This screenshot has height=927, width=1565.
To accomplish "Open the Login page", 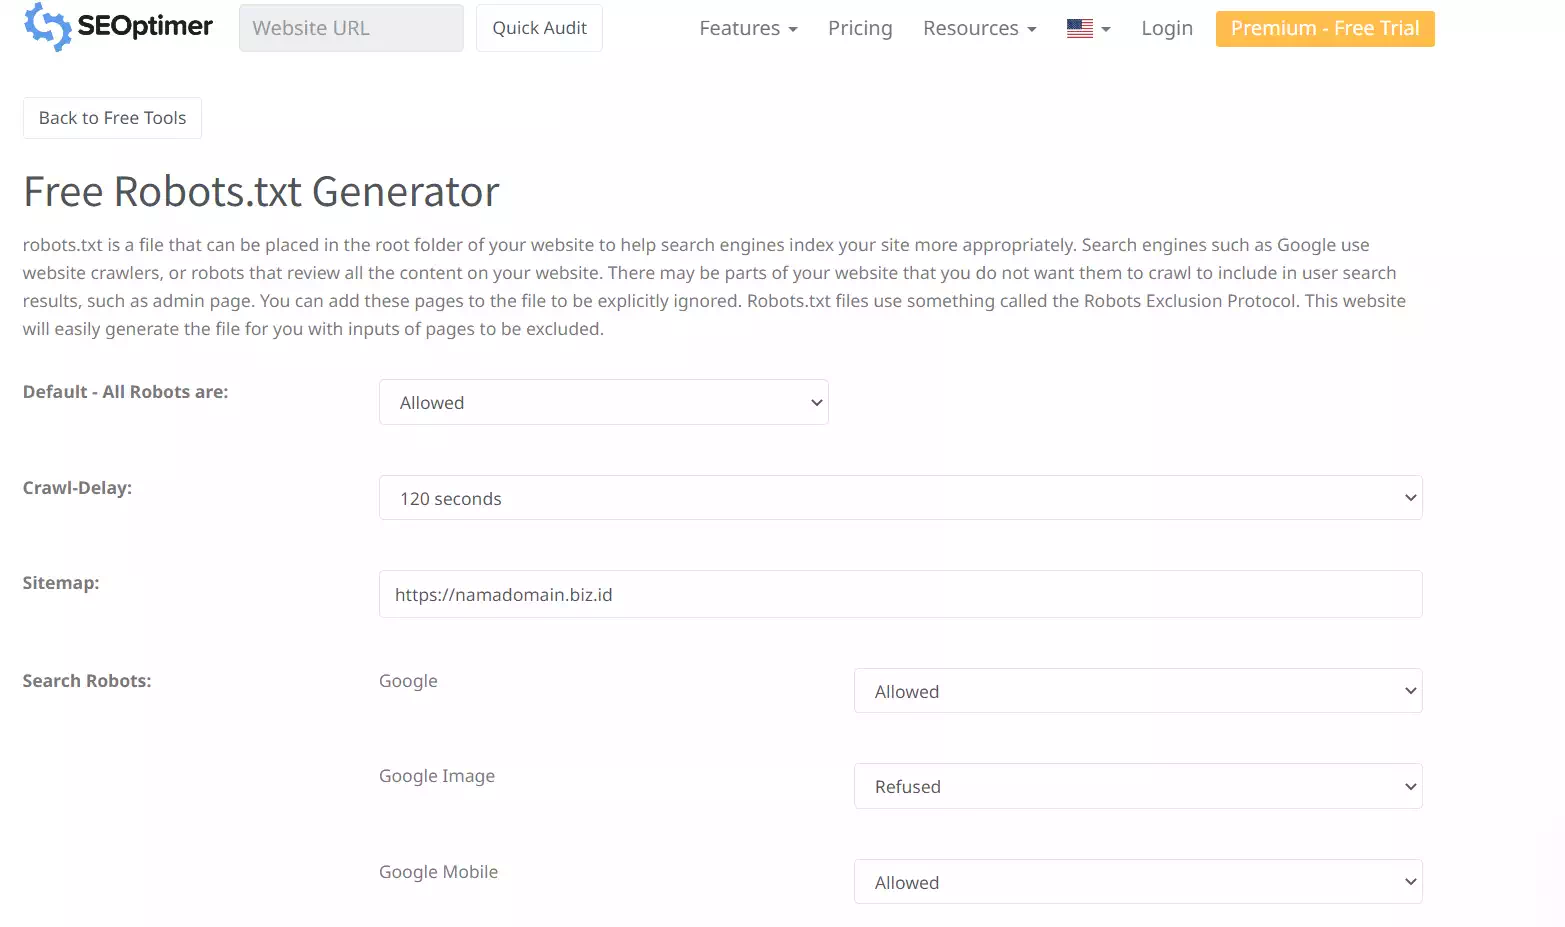I will pos(1167,28).
